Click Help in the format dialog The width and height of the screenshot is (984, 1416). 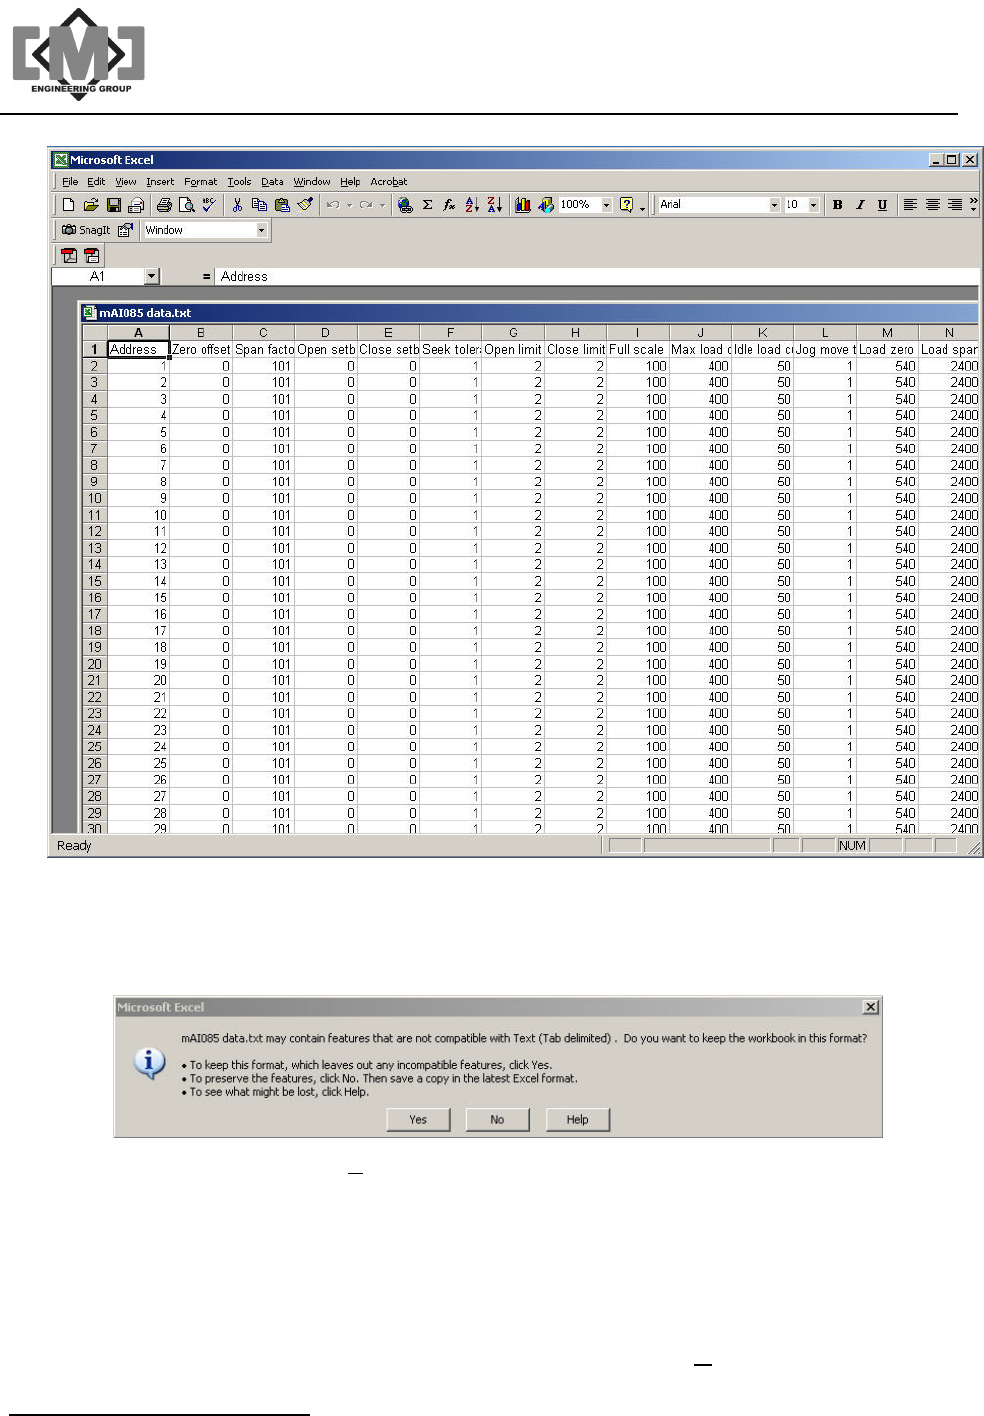tap(577, 1120)
